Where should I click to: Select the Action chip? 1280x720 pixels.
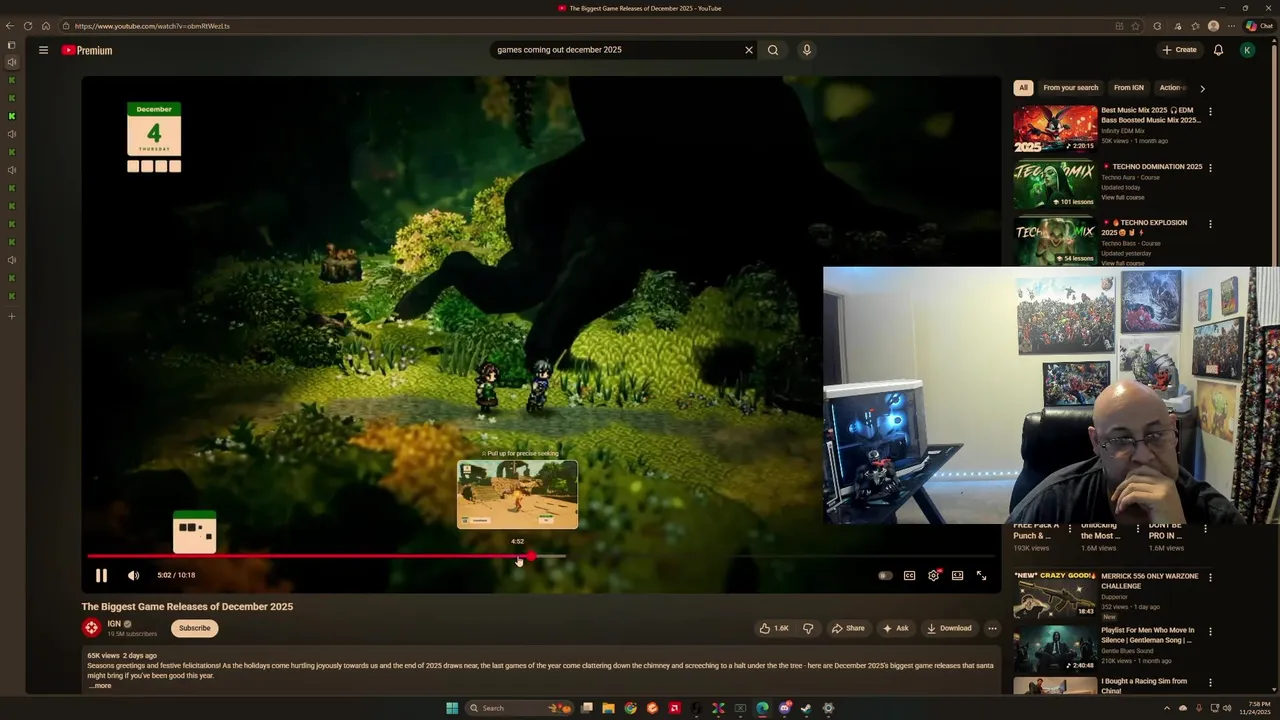pyautogui.click(x=1171, y=88)
